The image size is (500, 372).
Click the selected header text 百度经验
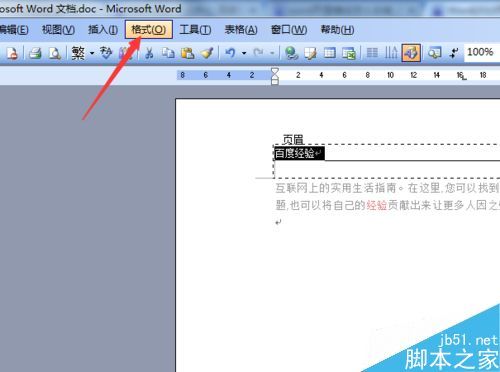pos(294,153)
